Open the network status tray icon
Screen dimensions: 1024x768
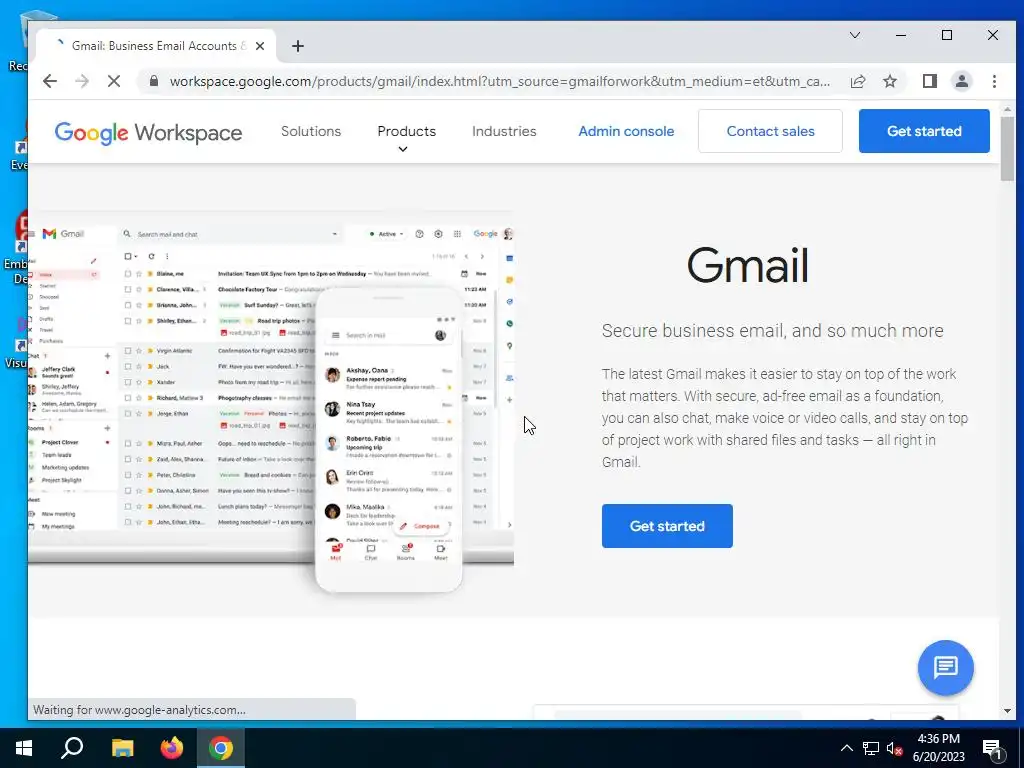(x=871, y=748)
